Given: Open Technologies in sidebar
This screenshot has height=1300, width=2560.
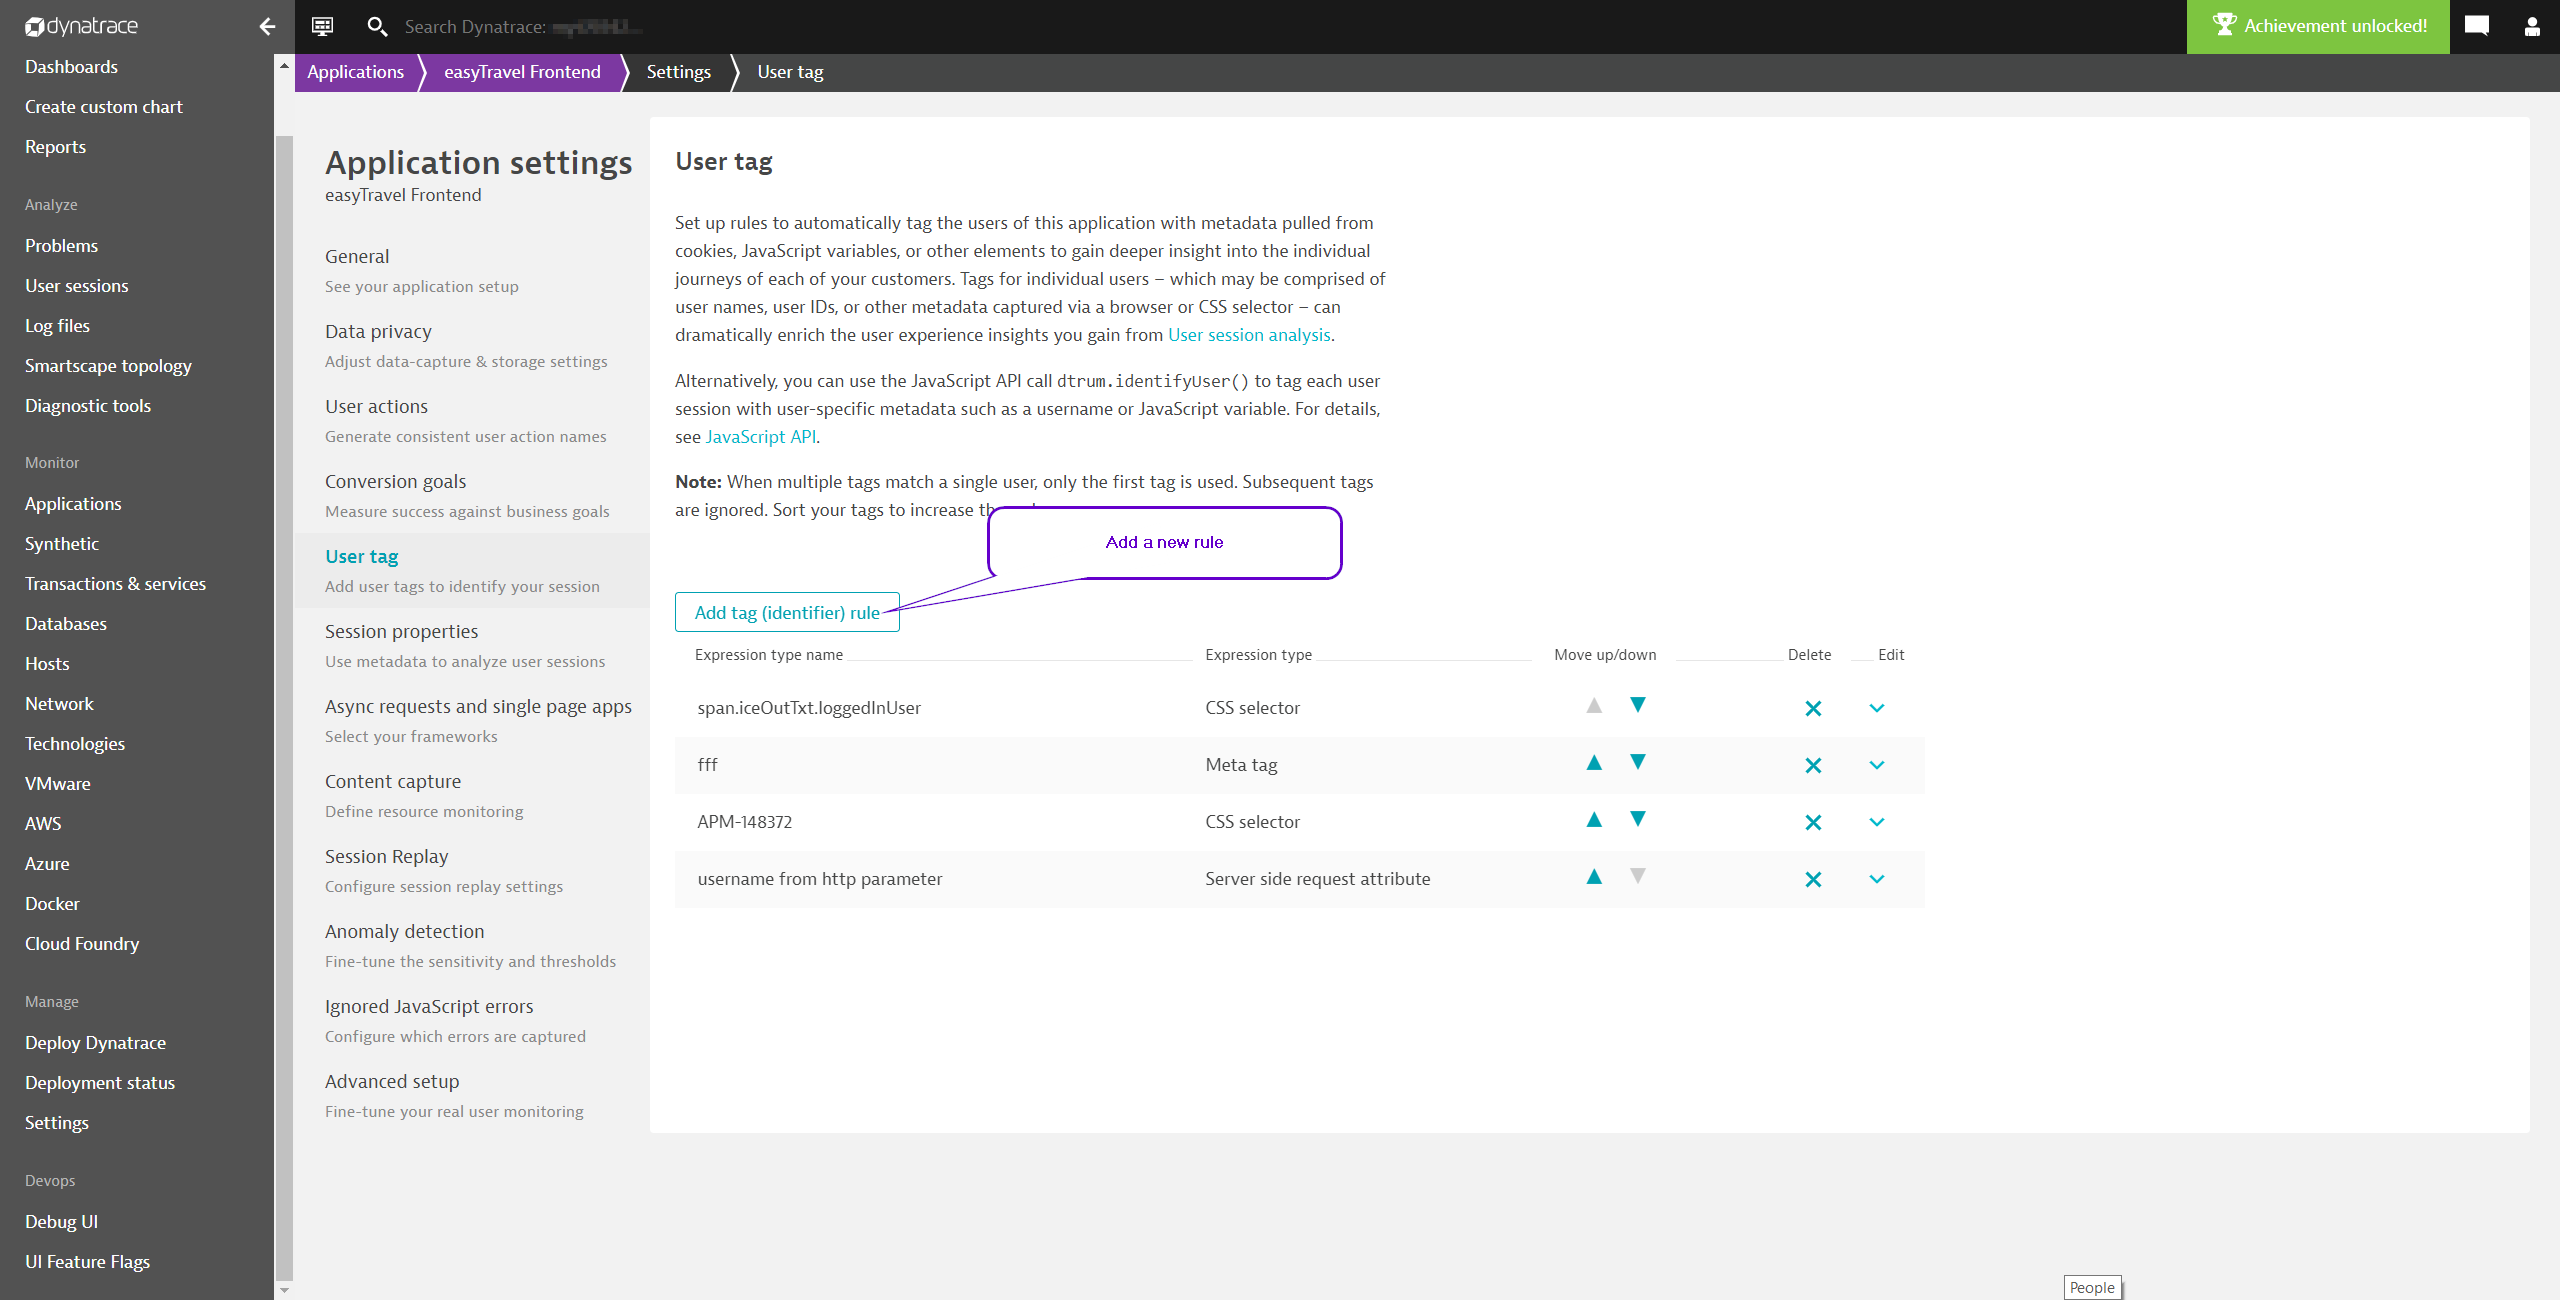Looking at the screenshot, I should (x=75, y=744).
